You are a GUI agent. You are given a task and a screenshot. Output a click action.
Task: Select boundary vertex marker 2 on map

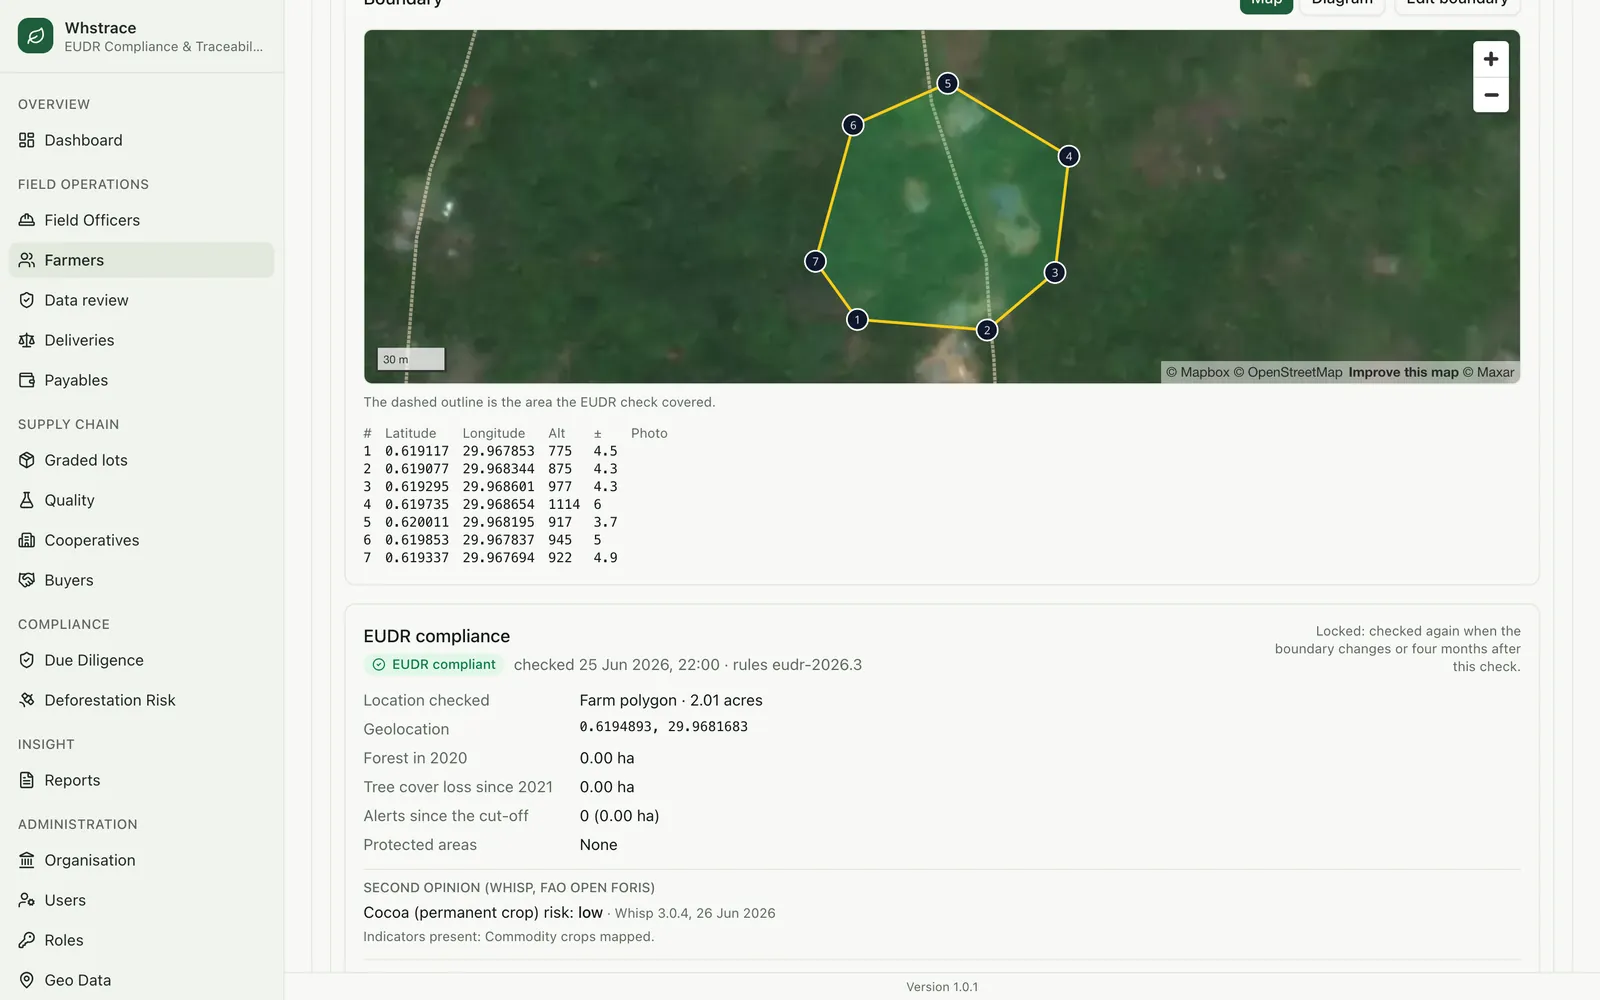click(987, 330)
